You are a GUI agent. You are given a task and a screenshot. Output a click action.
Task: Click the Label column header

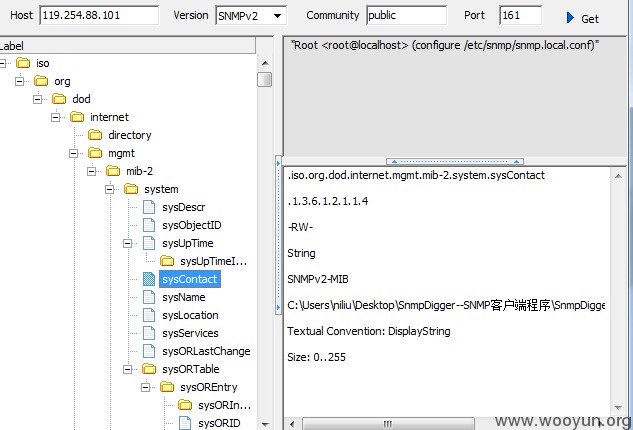[x=127, y=46]
